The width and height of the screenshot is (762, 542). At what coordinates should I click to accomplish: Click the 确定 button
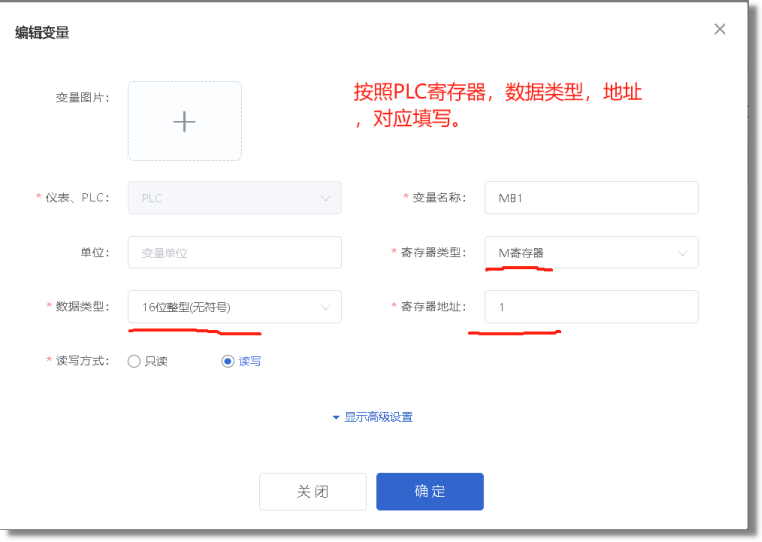coord(430,491)
